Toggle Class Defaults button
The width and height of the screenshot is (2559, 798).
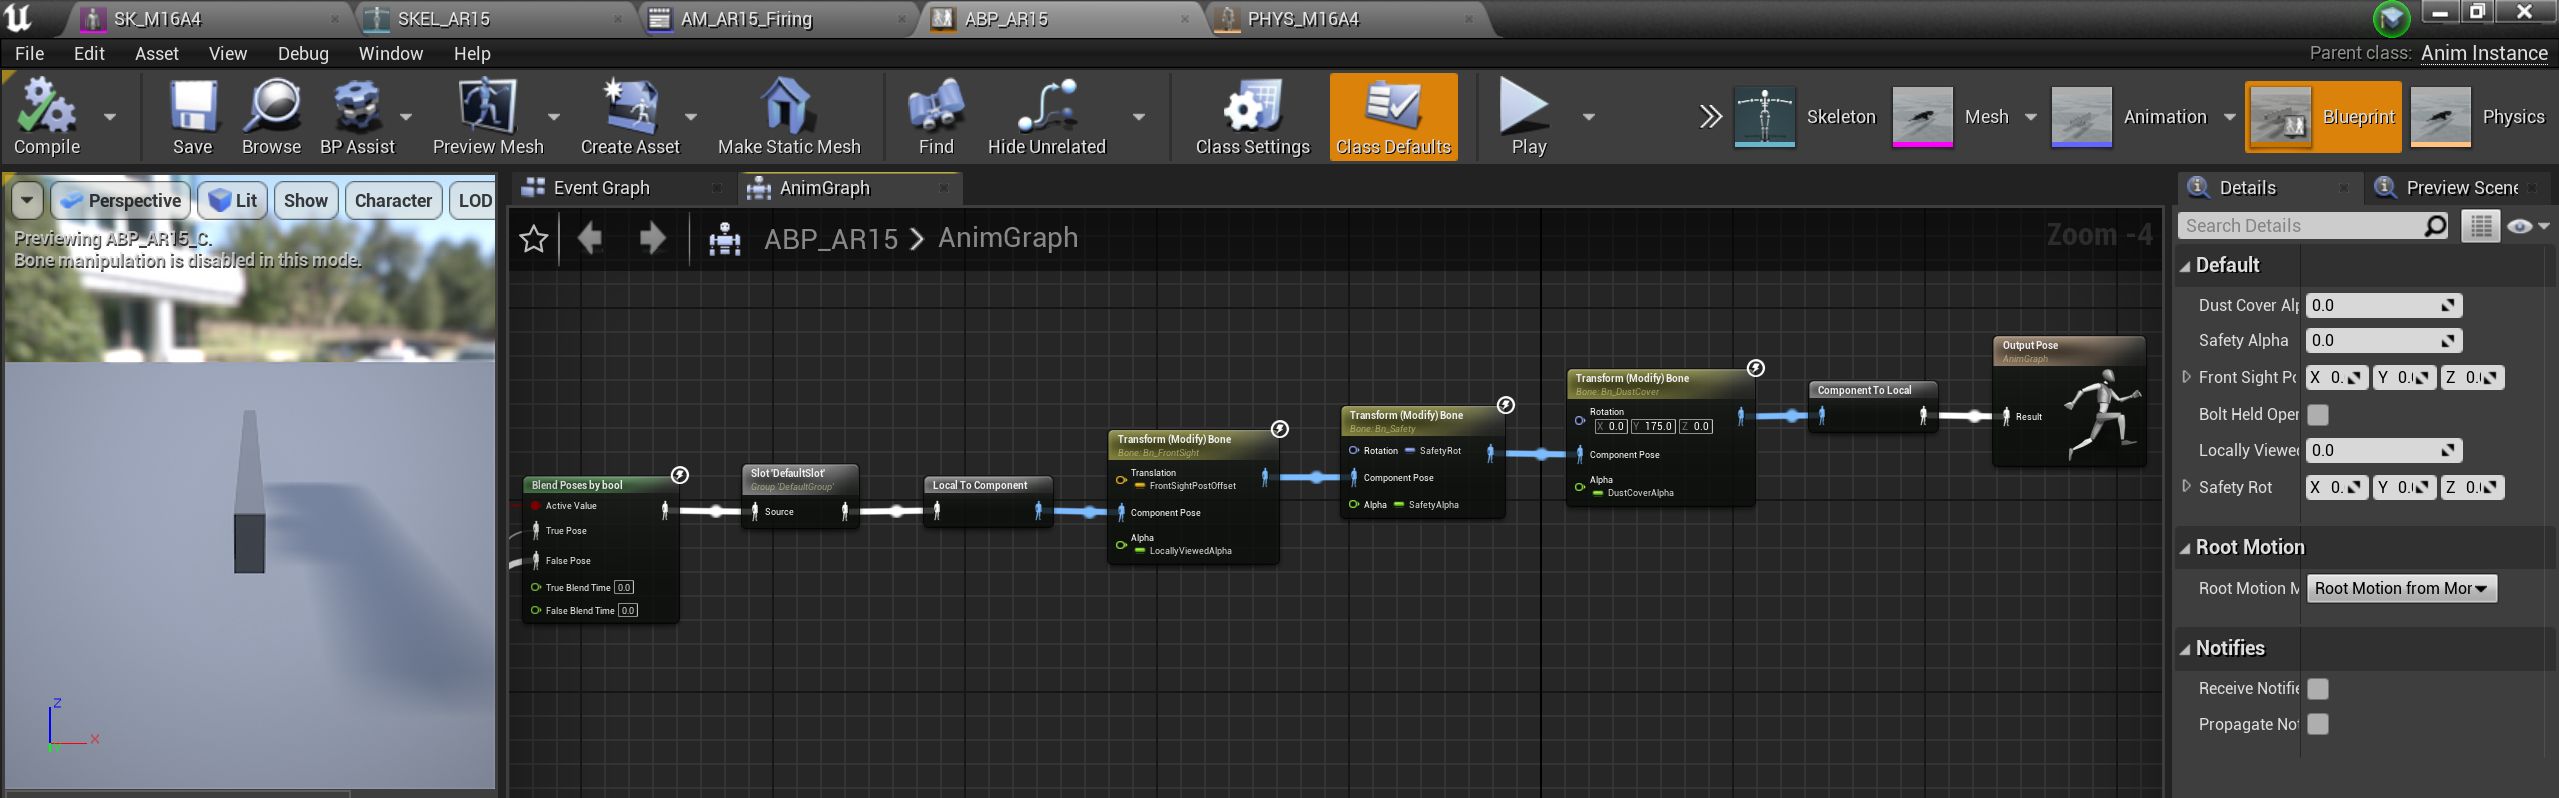point(1393,117)
